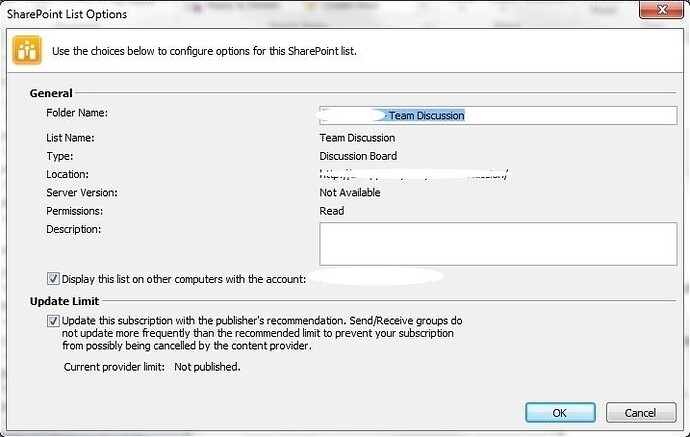Click the Discussion Board type value
This screenshot has height=437, width=690.
coord(358,156)
